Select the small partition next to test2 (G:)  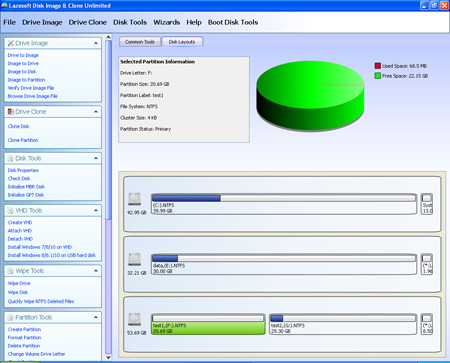tap(427, 324)
